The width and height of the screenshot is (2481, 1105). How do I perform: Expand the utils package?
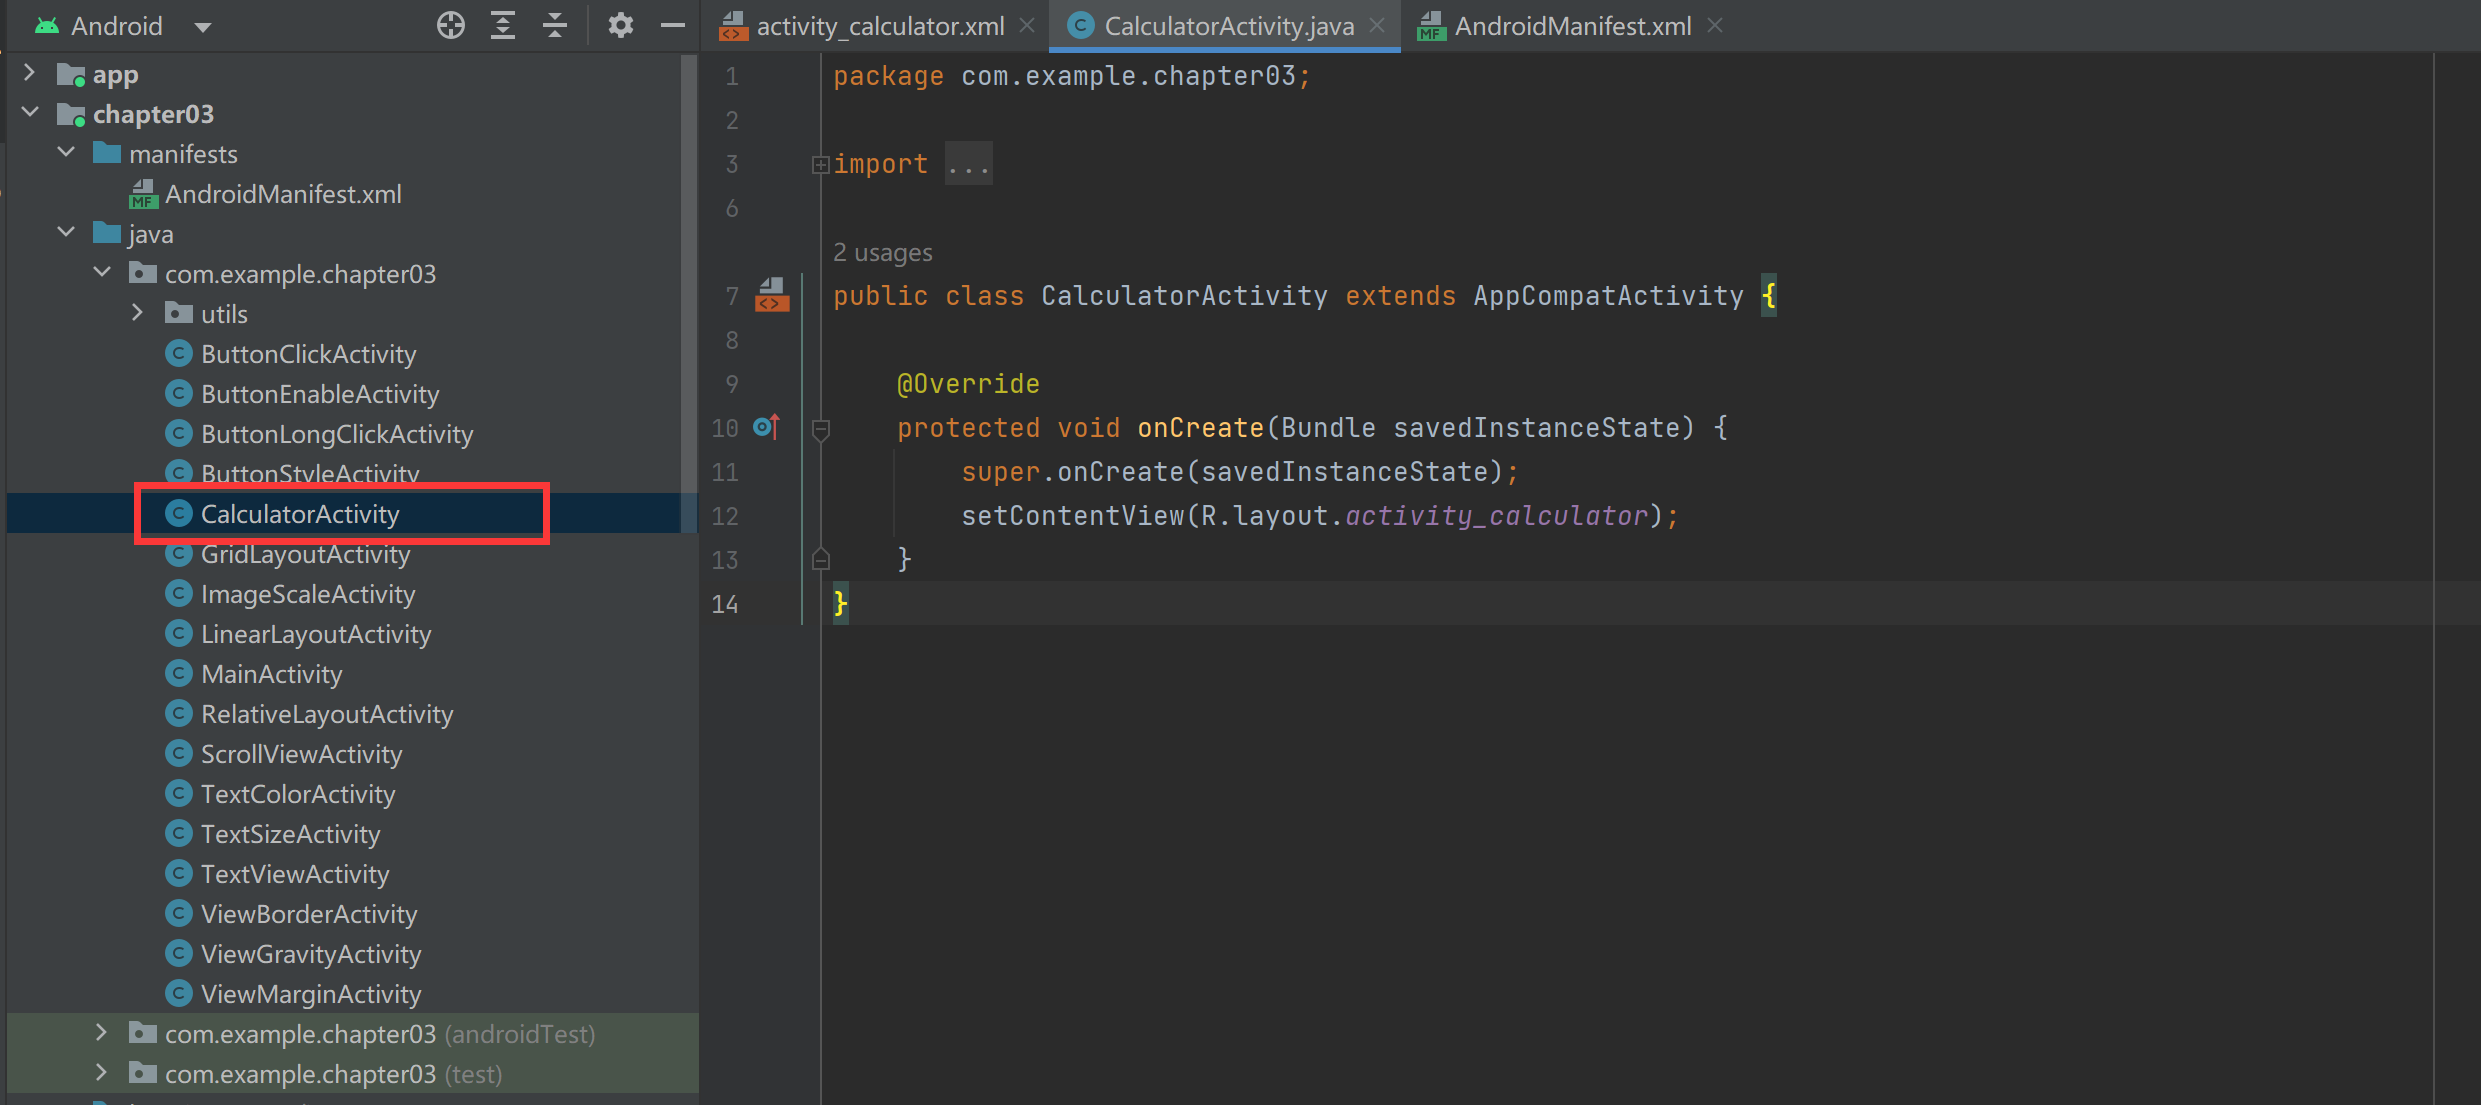pos(138,313)
